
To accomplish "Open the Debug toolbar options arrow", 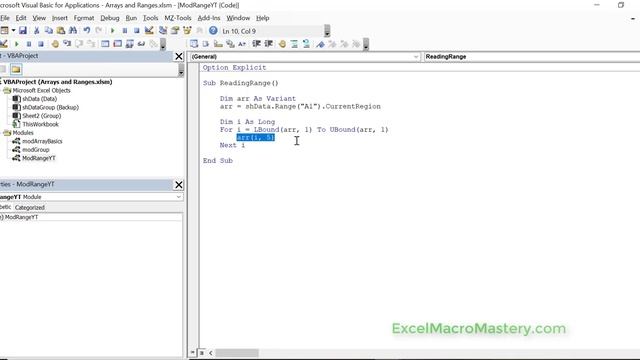I will click(x=163, y=44).
